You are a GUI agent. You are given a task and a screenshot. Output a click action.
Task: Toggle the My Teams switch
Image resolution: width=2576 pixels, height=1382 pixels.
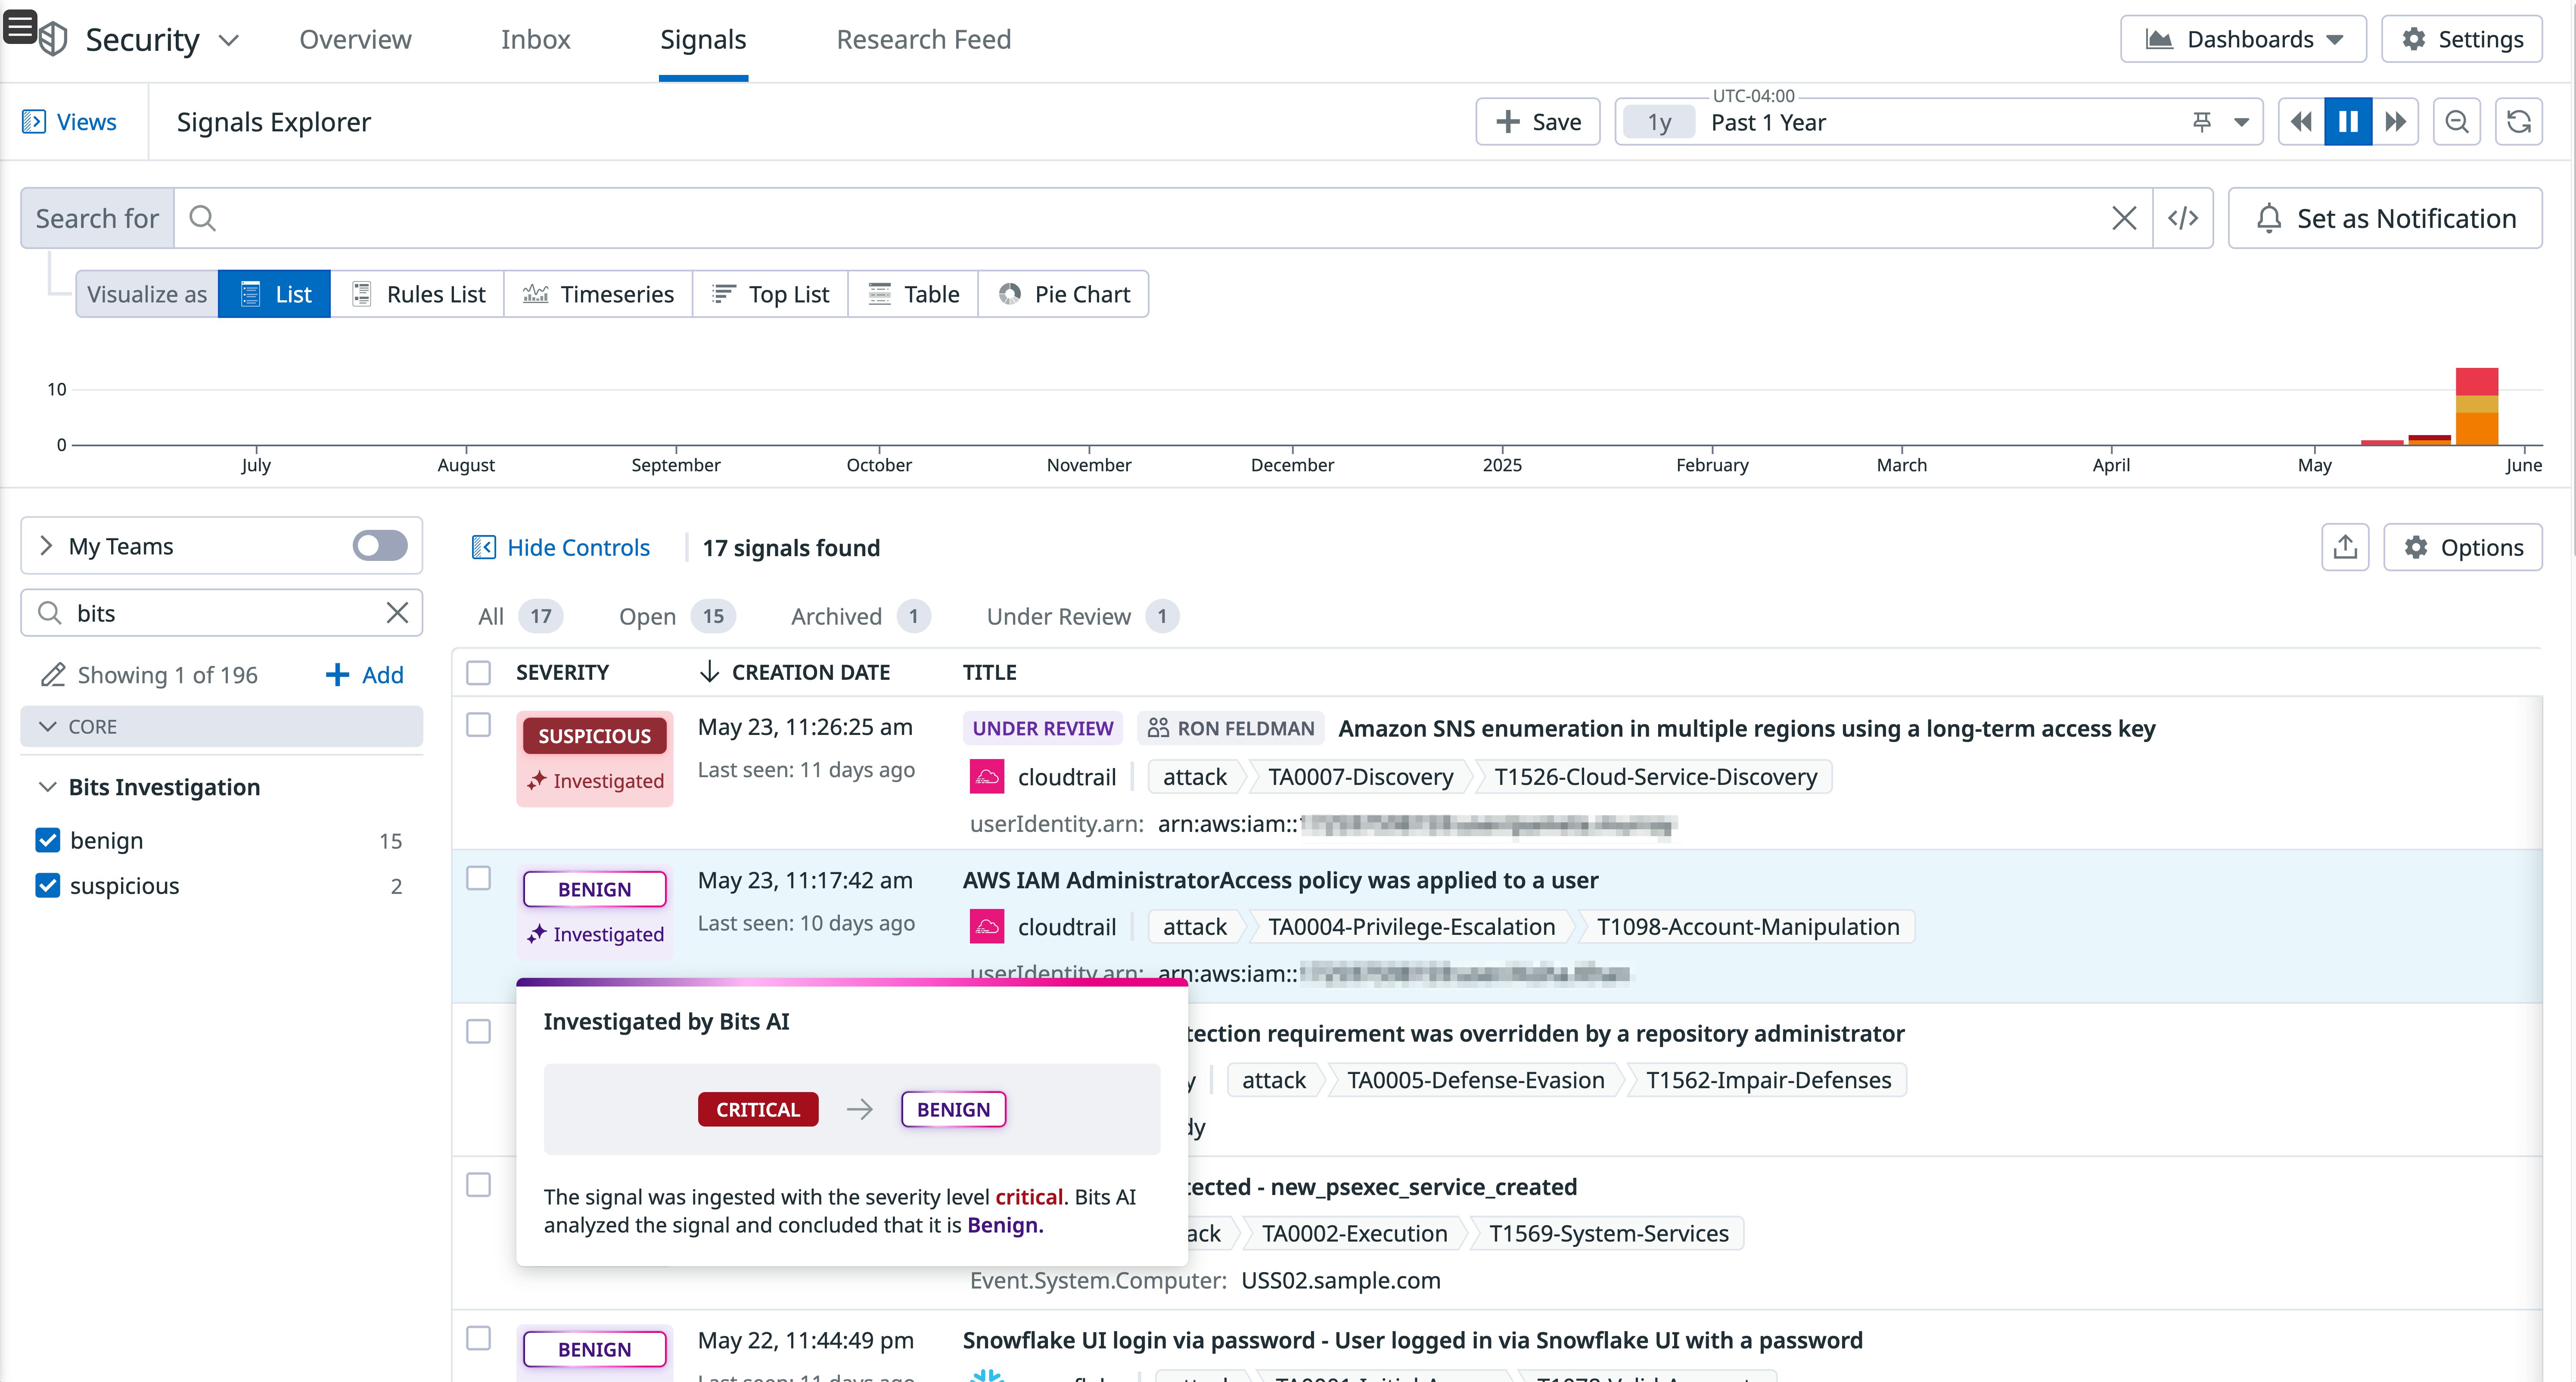379,546
